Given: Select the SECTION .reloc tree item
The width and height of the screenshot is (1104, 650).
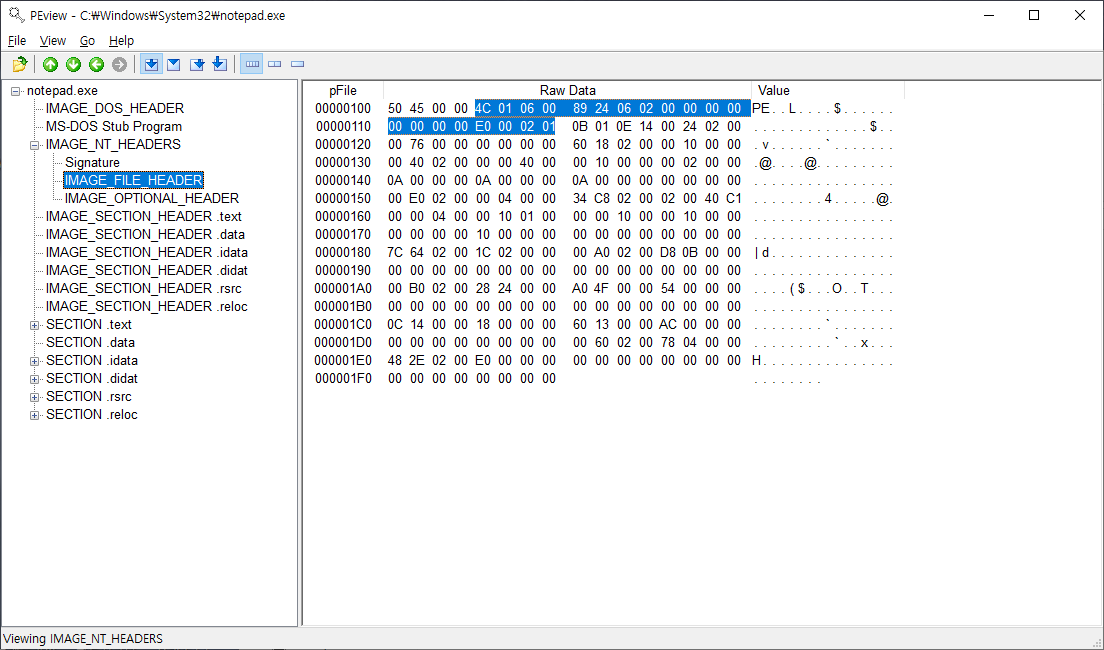Looking at the screenshot, I should (x=92, y=415).
